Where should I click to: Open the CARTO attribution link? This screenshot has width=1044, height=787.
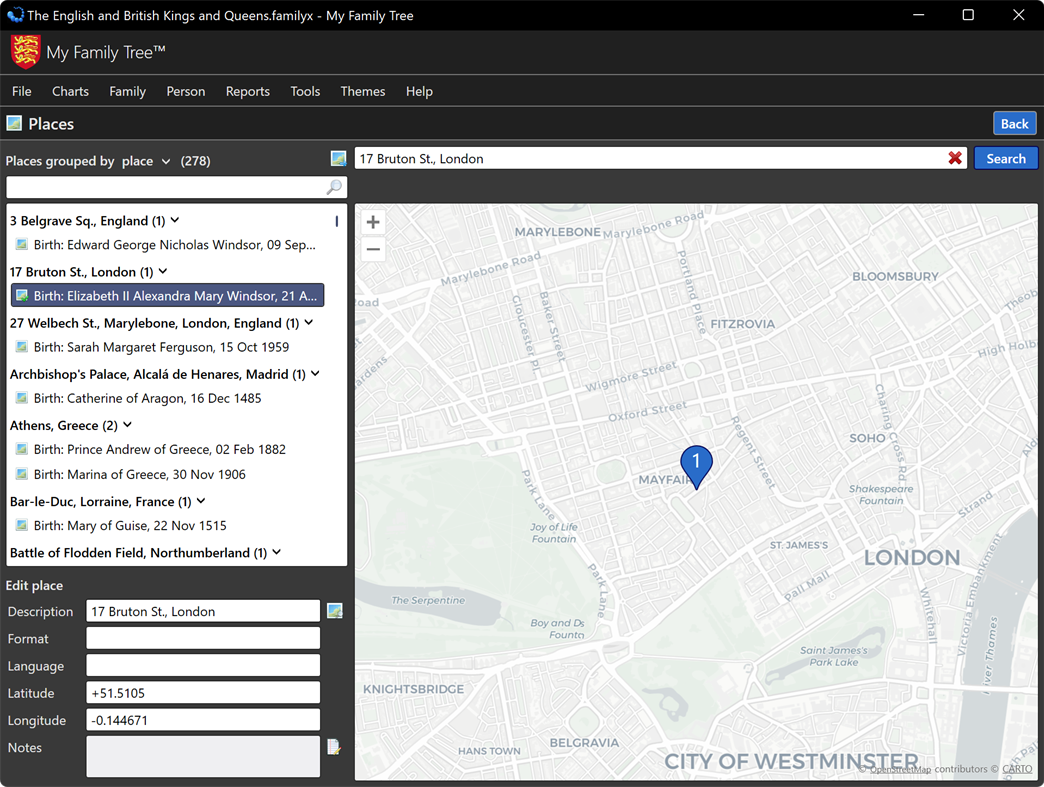pos(1017,769)
